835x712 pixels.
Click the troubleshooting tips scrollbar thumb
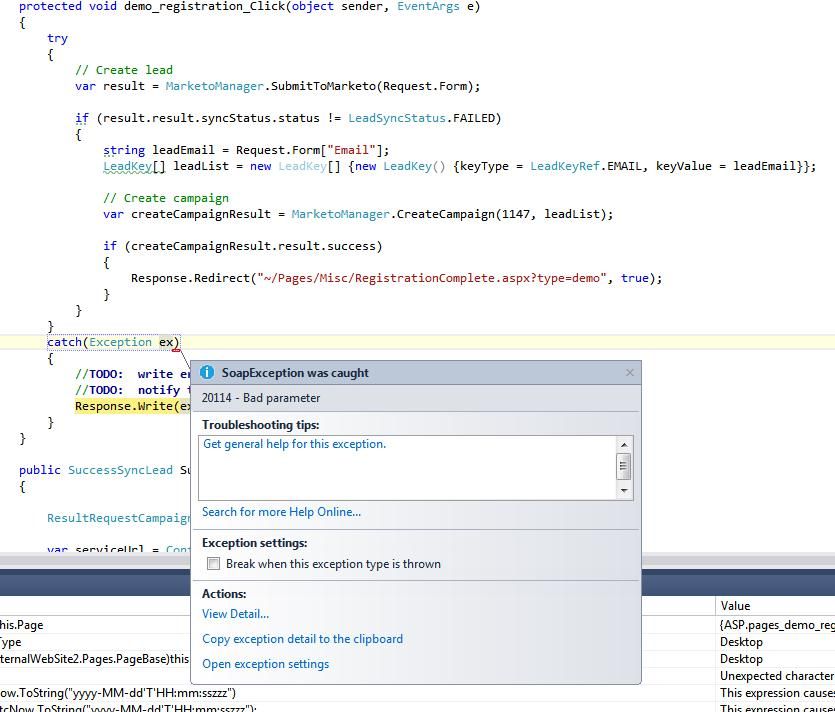pos(624,467)
